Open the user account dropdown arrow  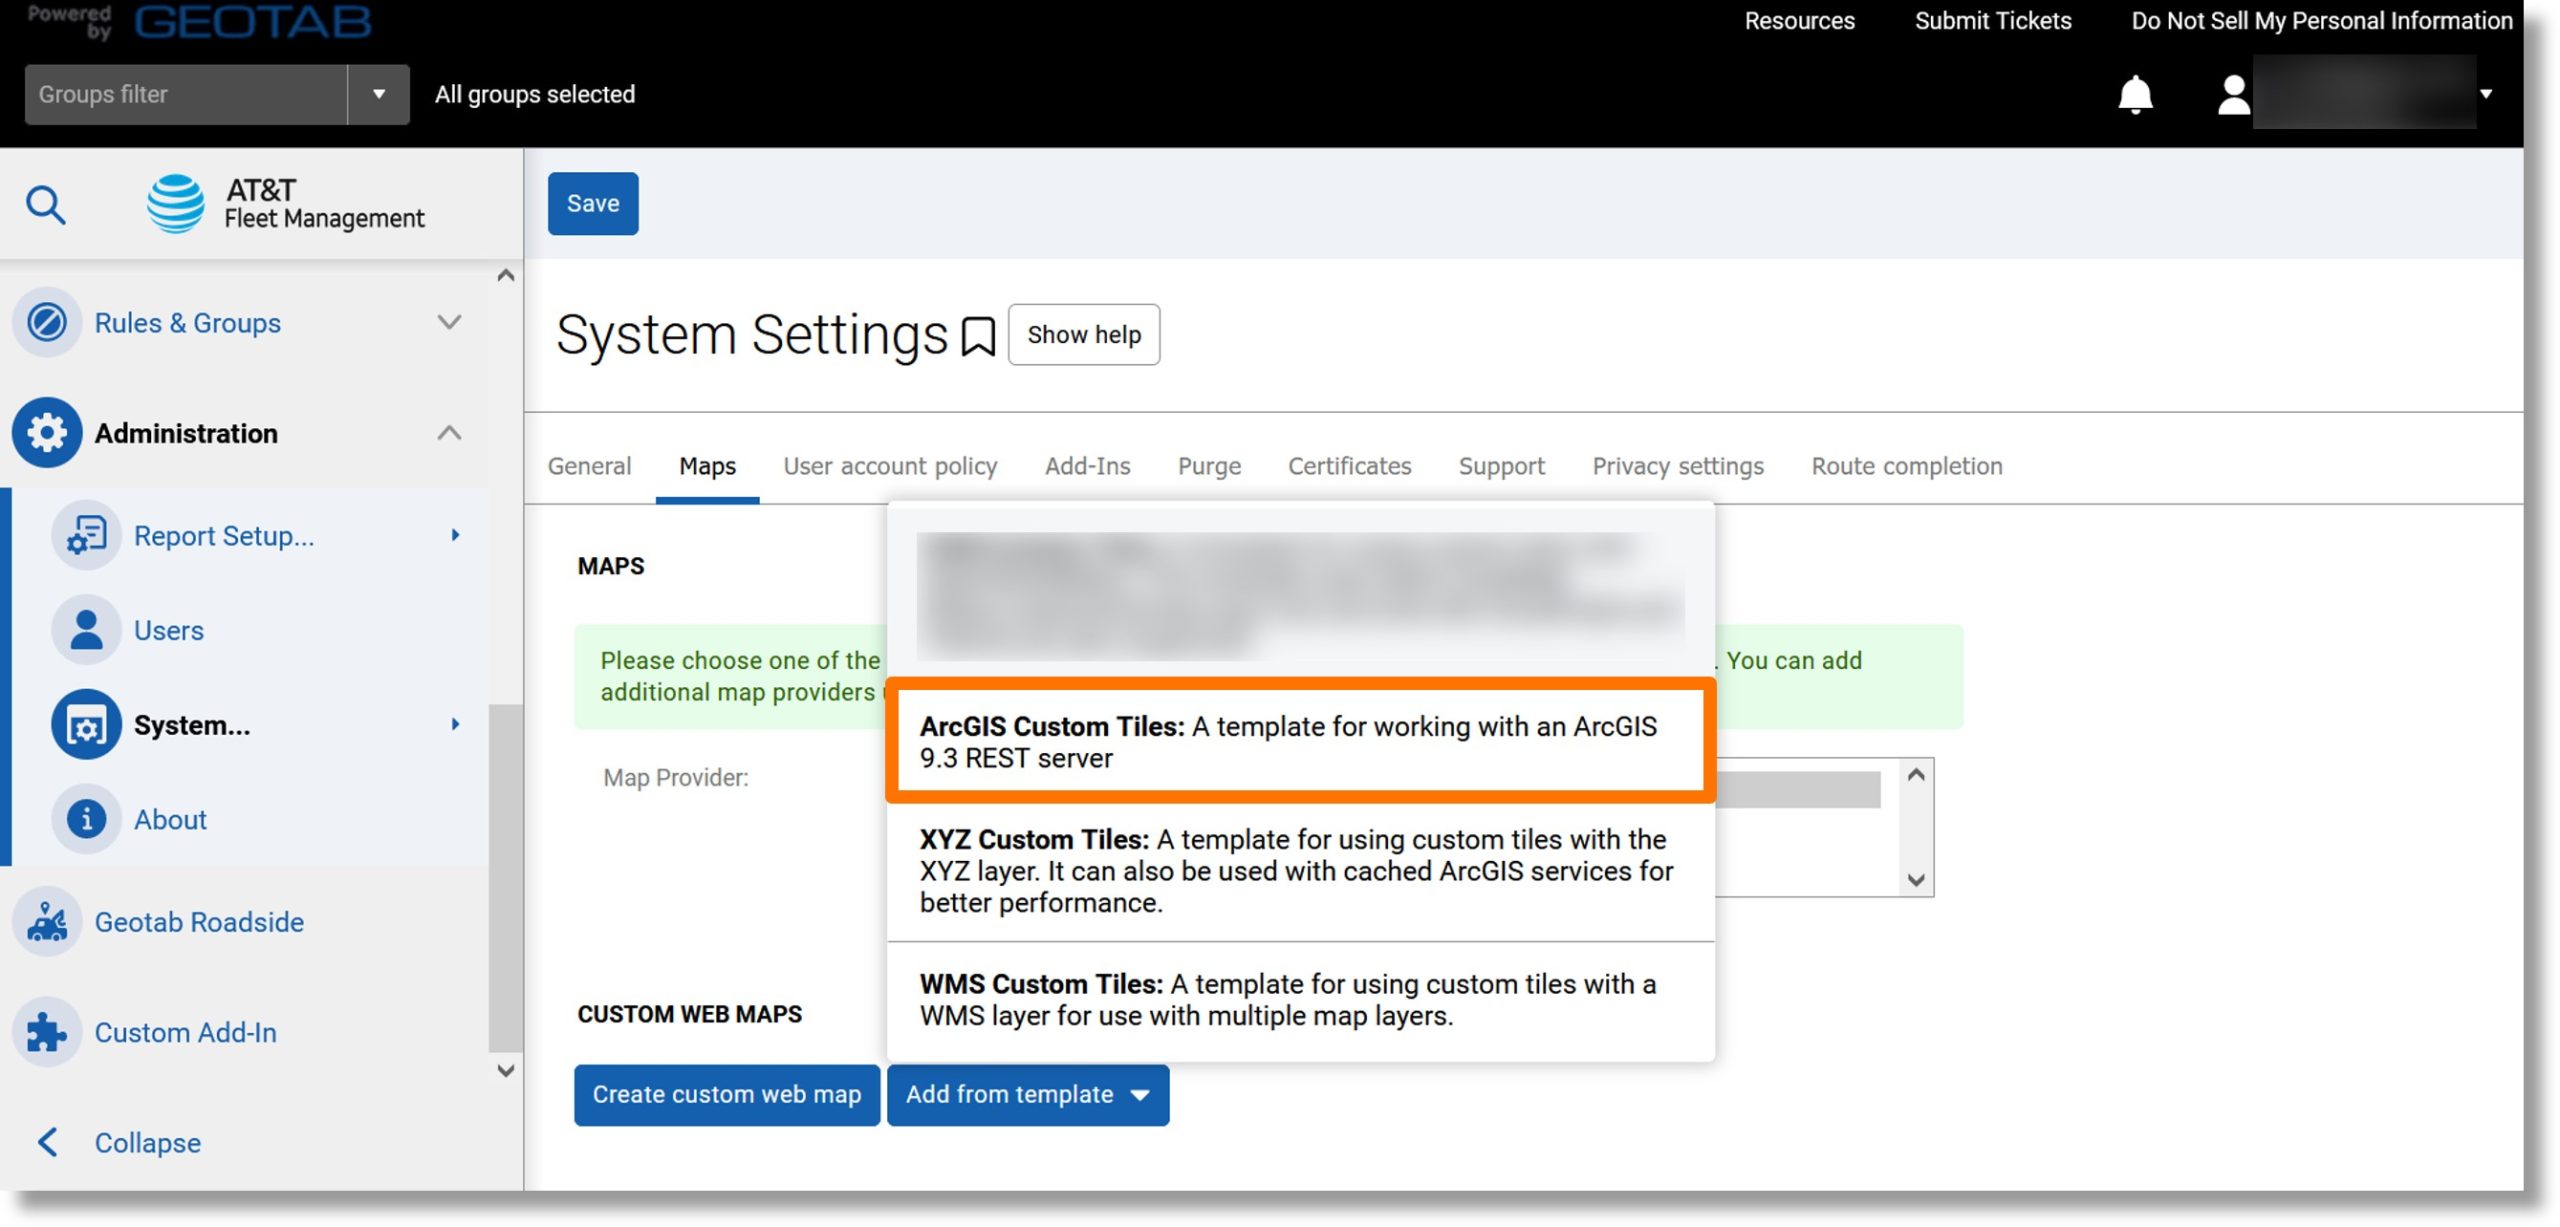pyautogui.click(x=2486, y=94)
